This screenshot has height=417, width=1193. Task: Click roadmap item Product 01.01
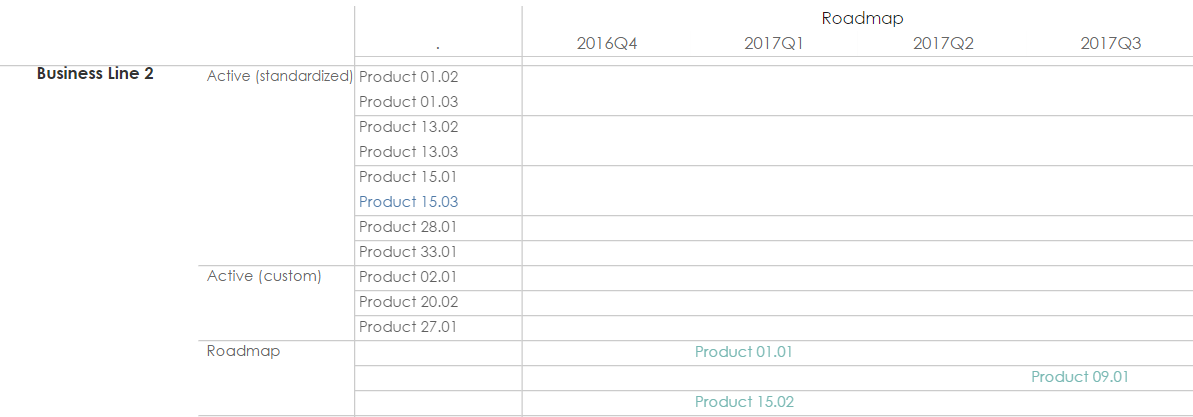point(744,352)
